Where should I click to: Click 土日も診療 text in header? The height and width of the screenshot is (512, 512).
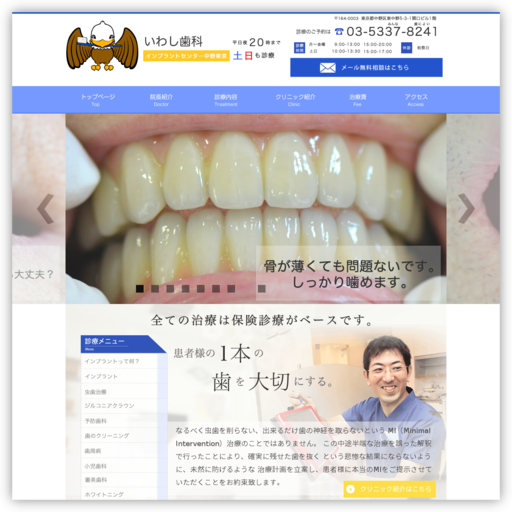254,55
